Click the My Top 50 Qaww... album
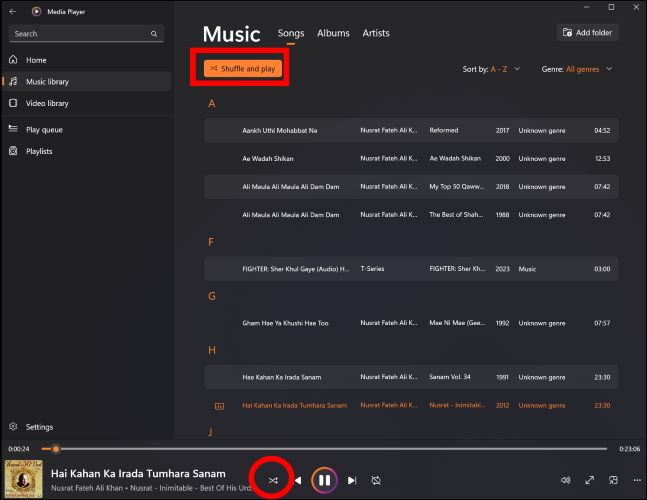This screenshot has width=647, height=500. [457, 186]
